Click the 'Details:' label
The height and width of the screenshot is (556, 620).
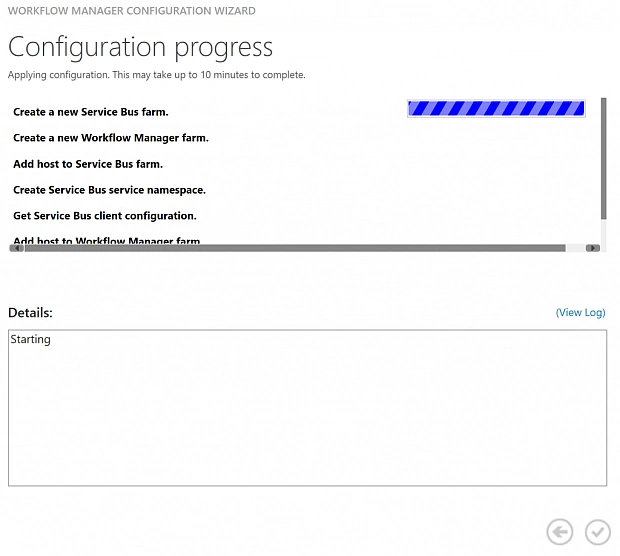click(x=30, y=313)
